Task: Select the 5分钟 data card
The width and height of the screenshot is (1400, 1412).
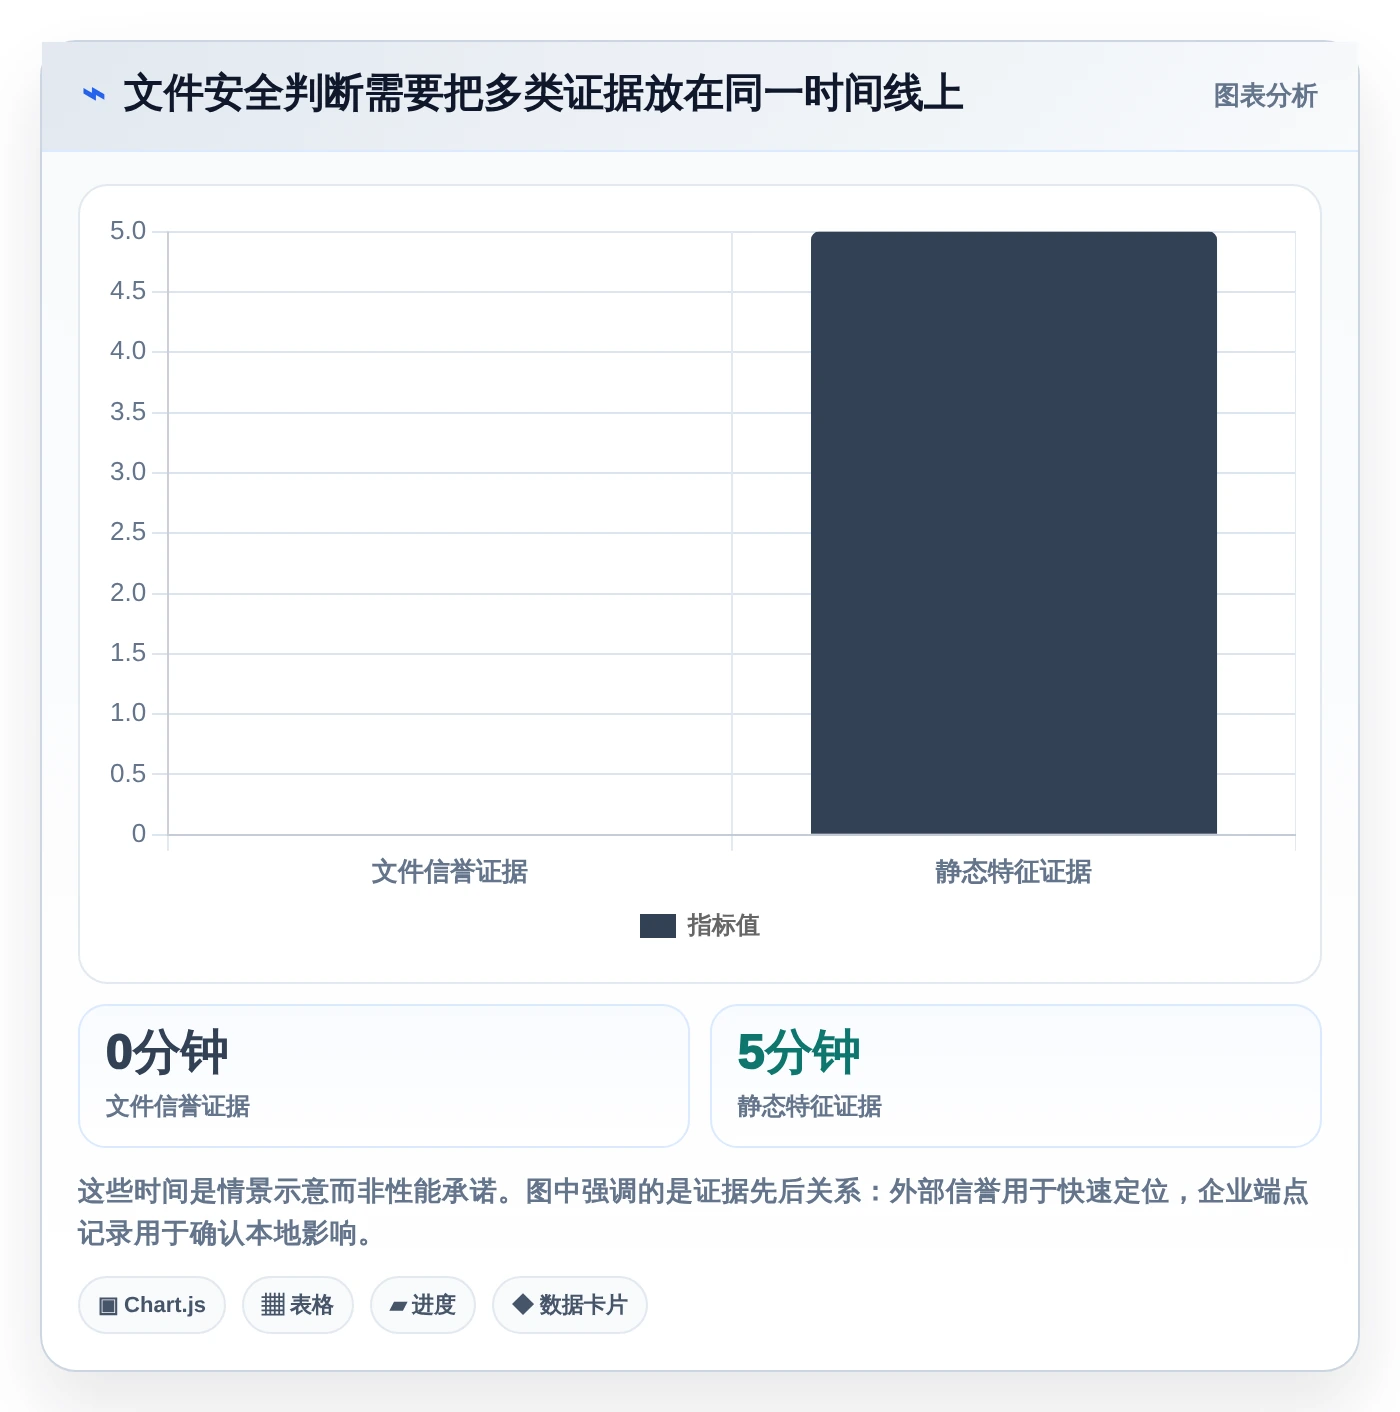Action: pos(1016,1076)
